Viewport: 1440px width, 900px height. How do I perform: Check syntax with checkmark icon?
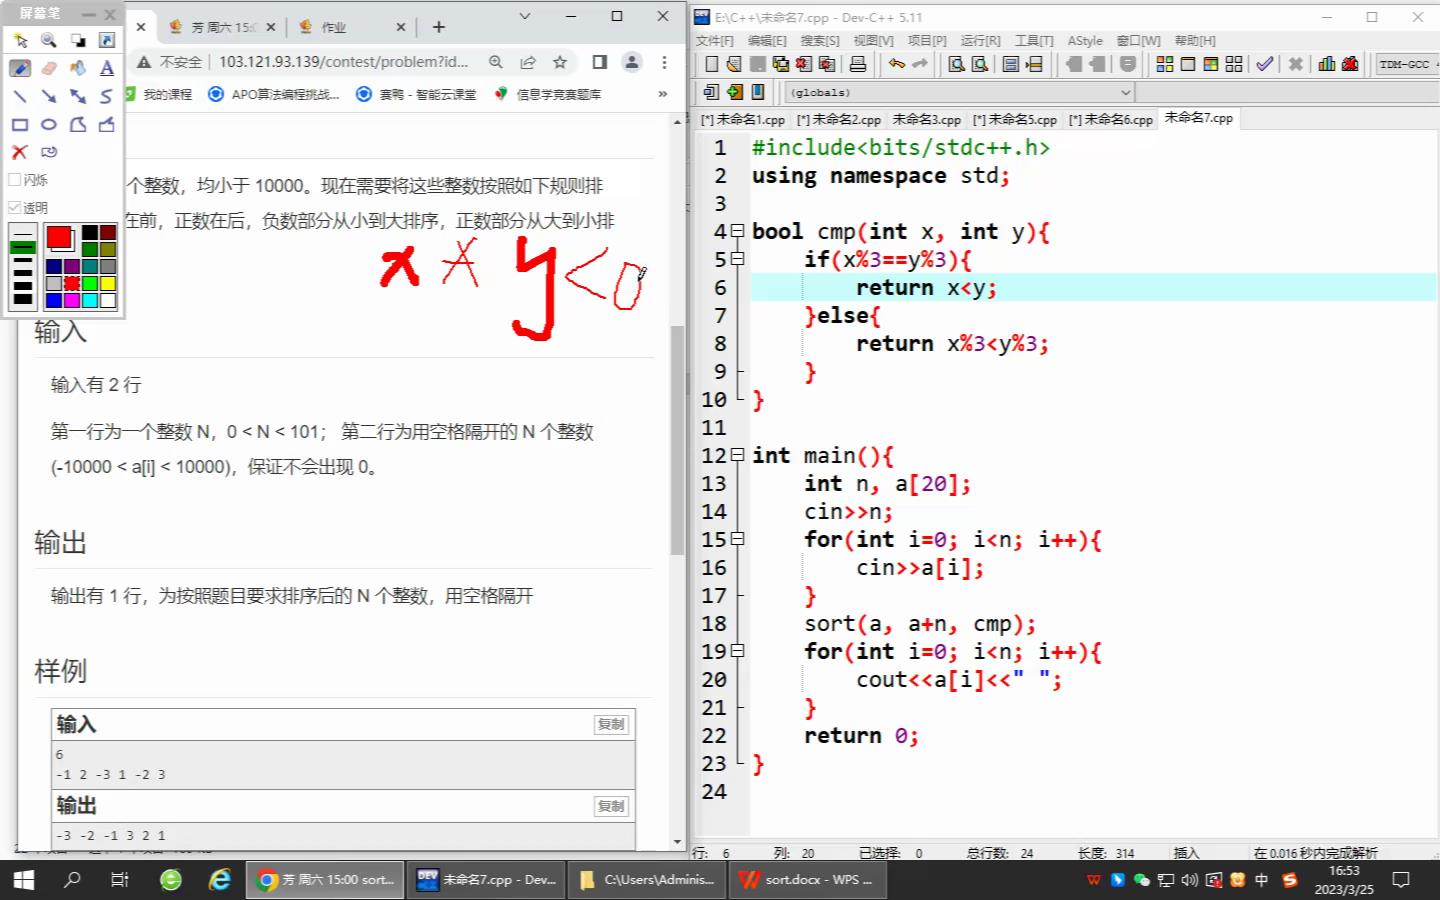pyautogui.click(x=1265, y=64)
